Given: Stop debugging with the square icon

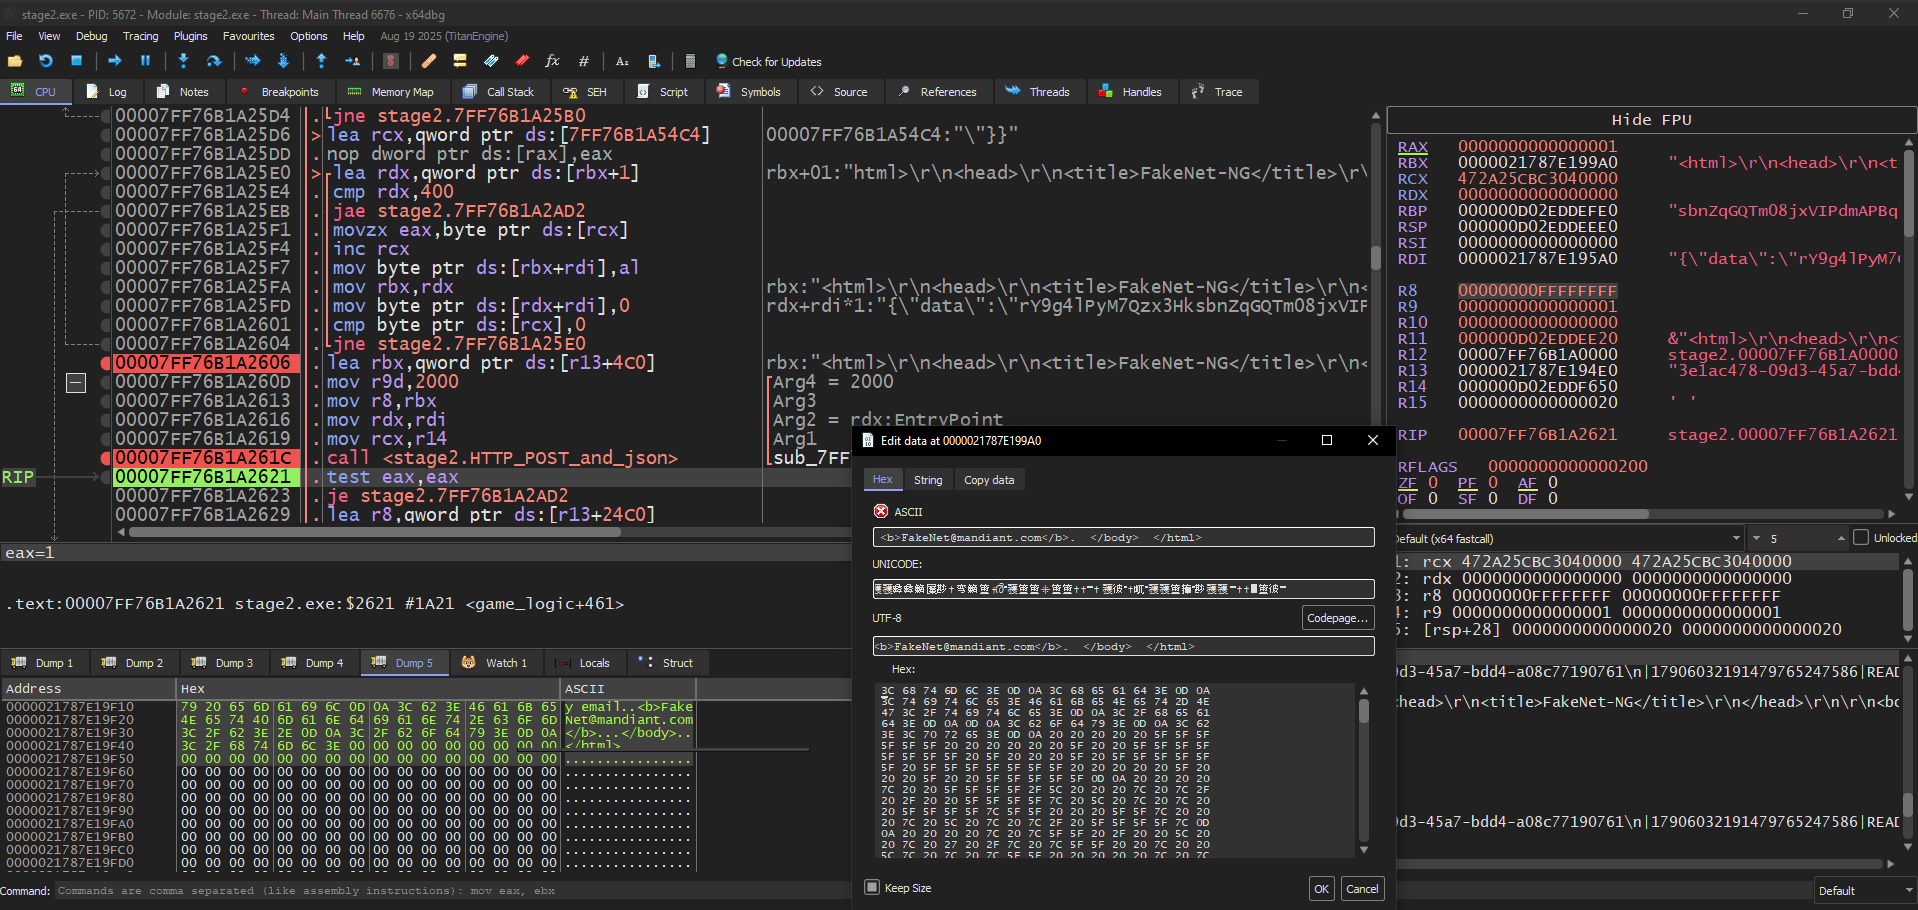Looking at the screenshot, I should point(76,61).
